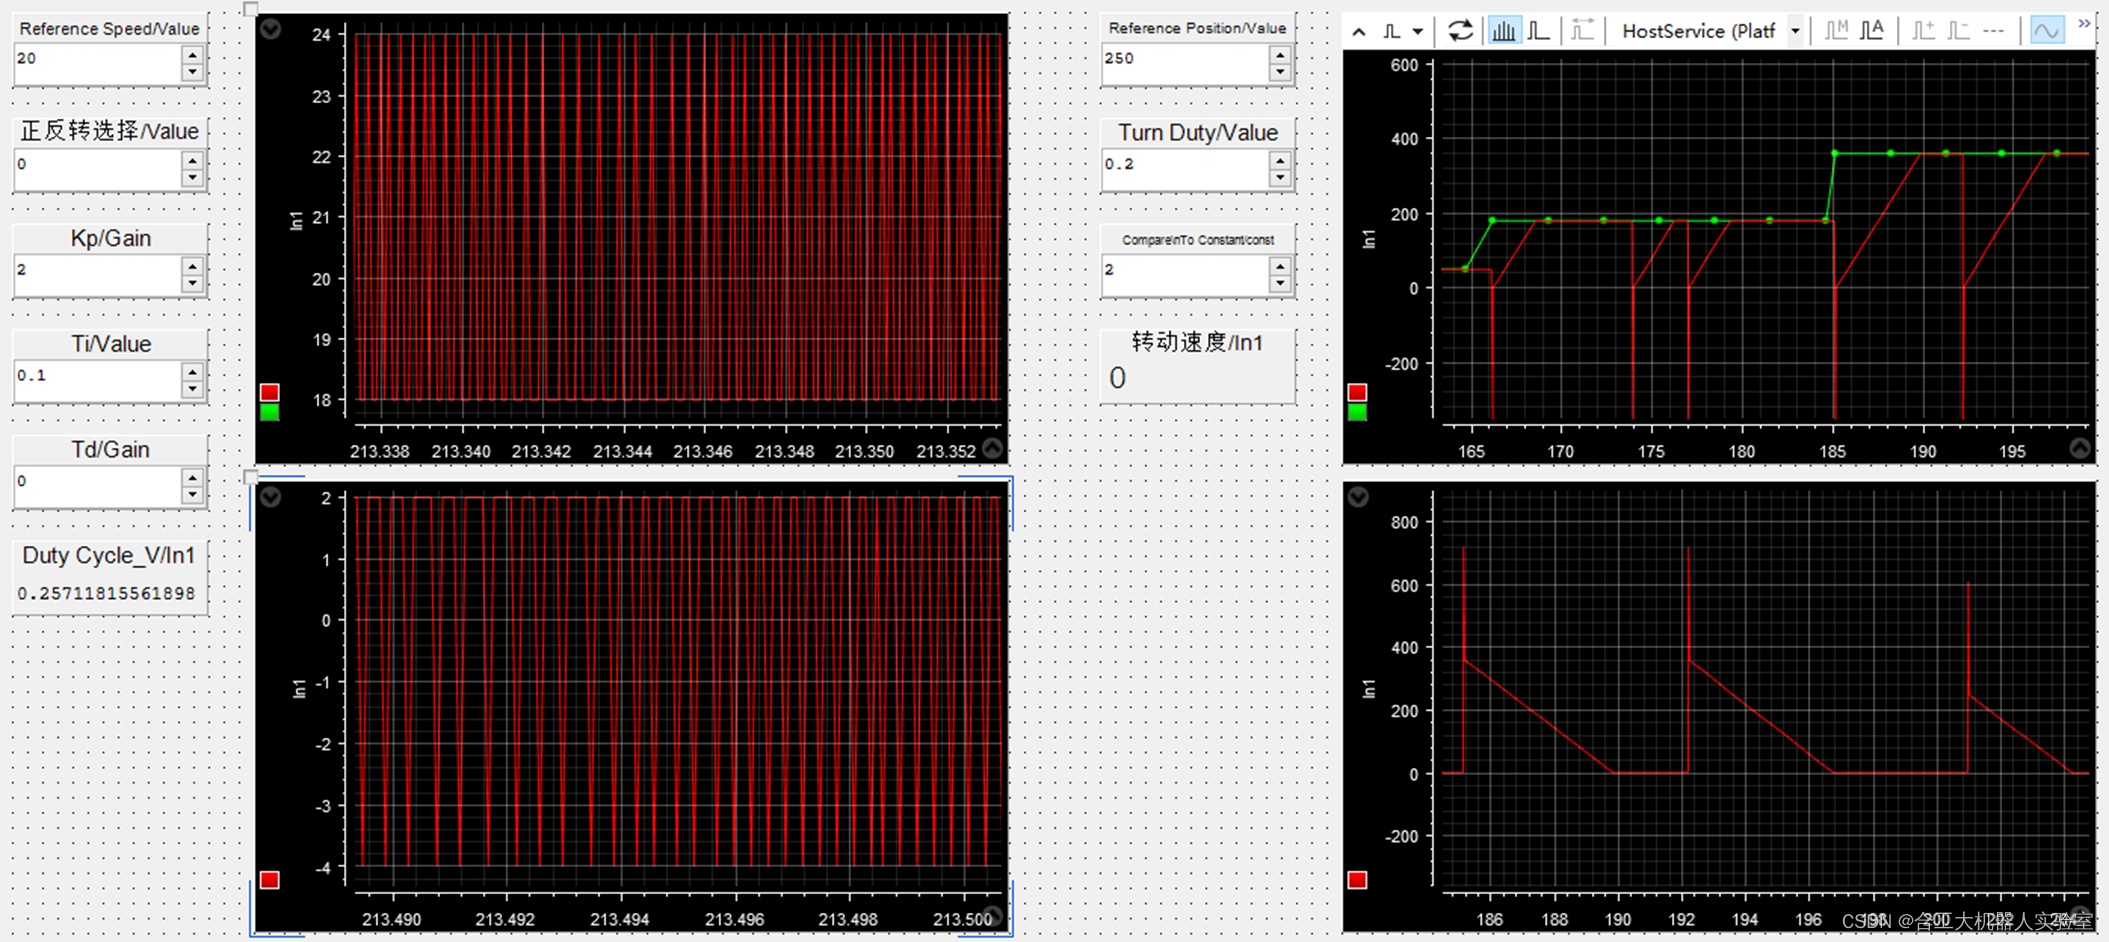Click the 转动速度/In1 label
Image resolution: width=2109 pixels, height=942 pixels.
click(x=1197, y=343)
